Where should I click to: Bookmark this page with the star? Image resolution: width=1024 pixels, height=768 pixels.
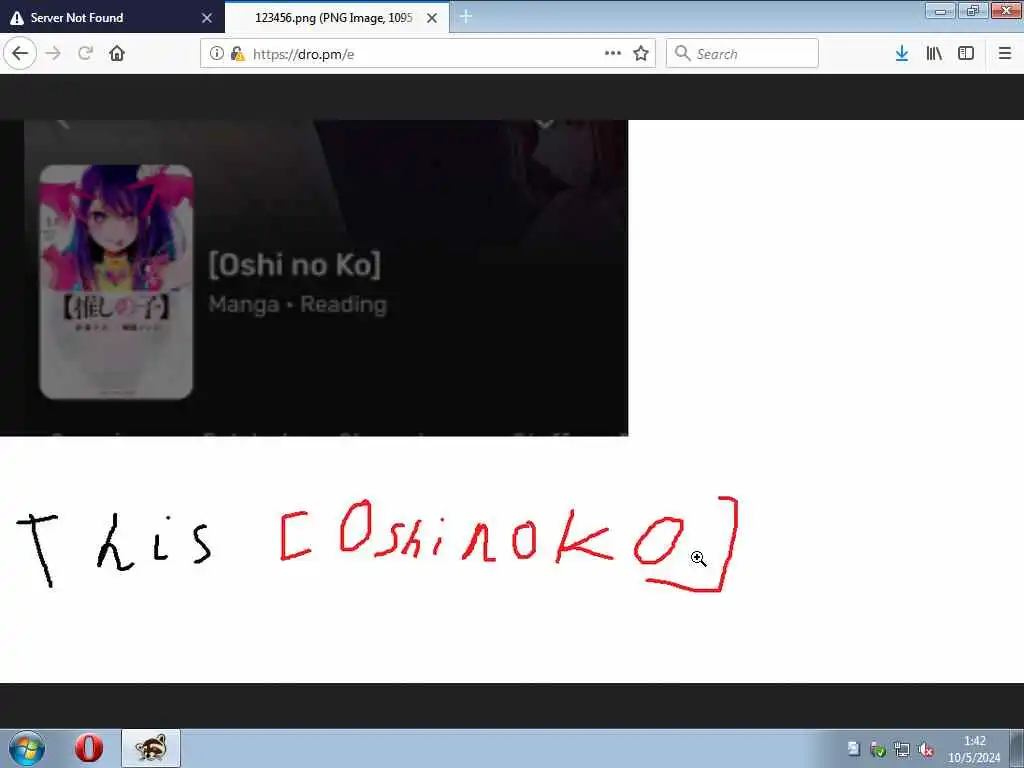click(641, 54)
